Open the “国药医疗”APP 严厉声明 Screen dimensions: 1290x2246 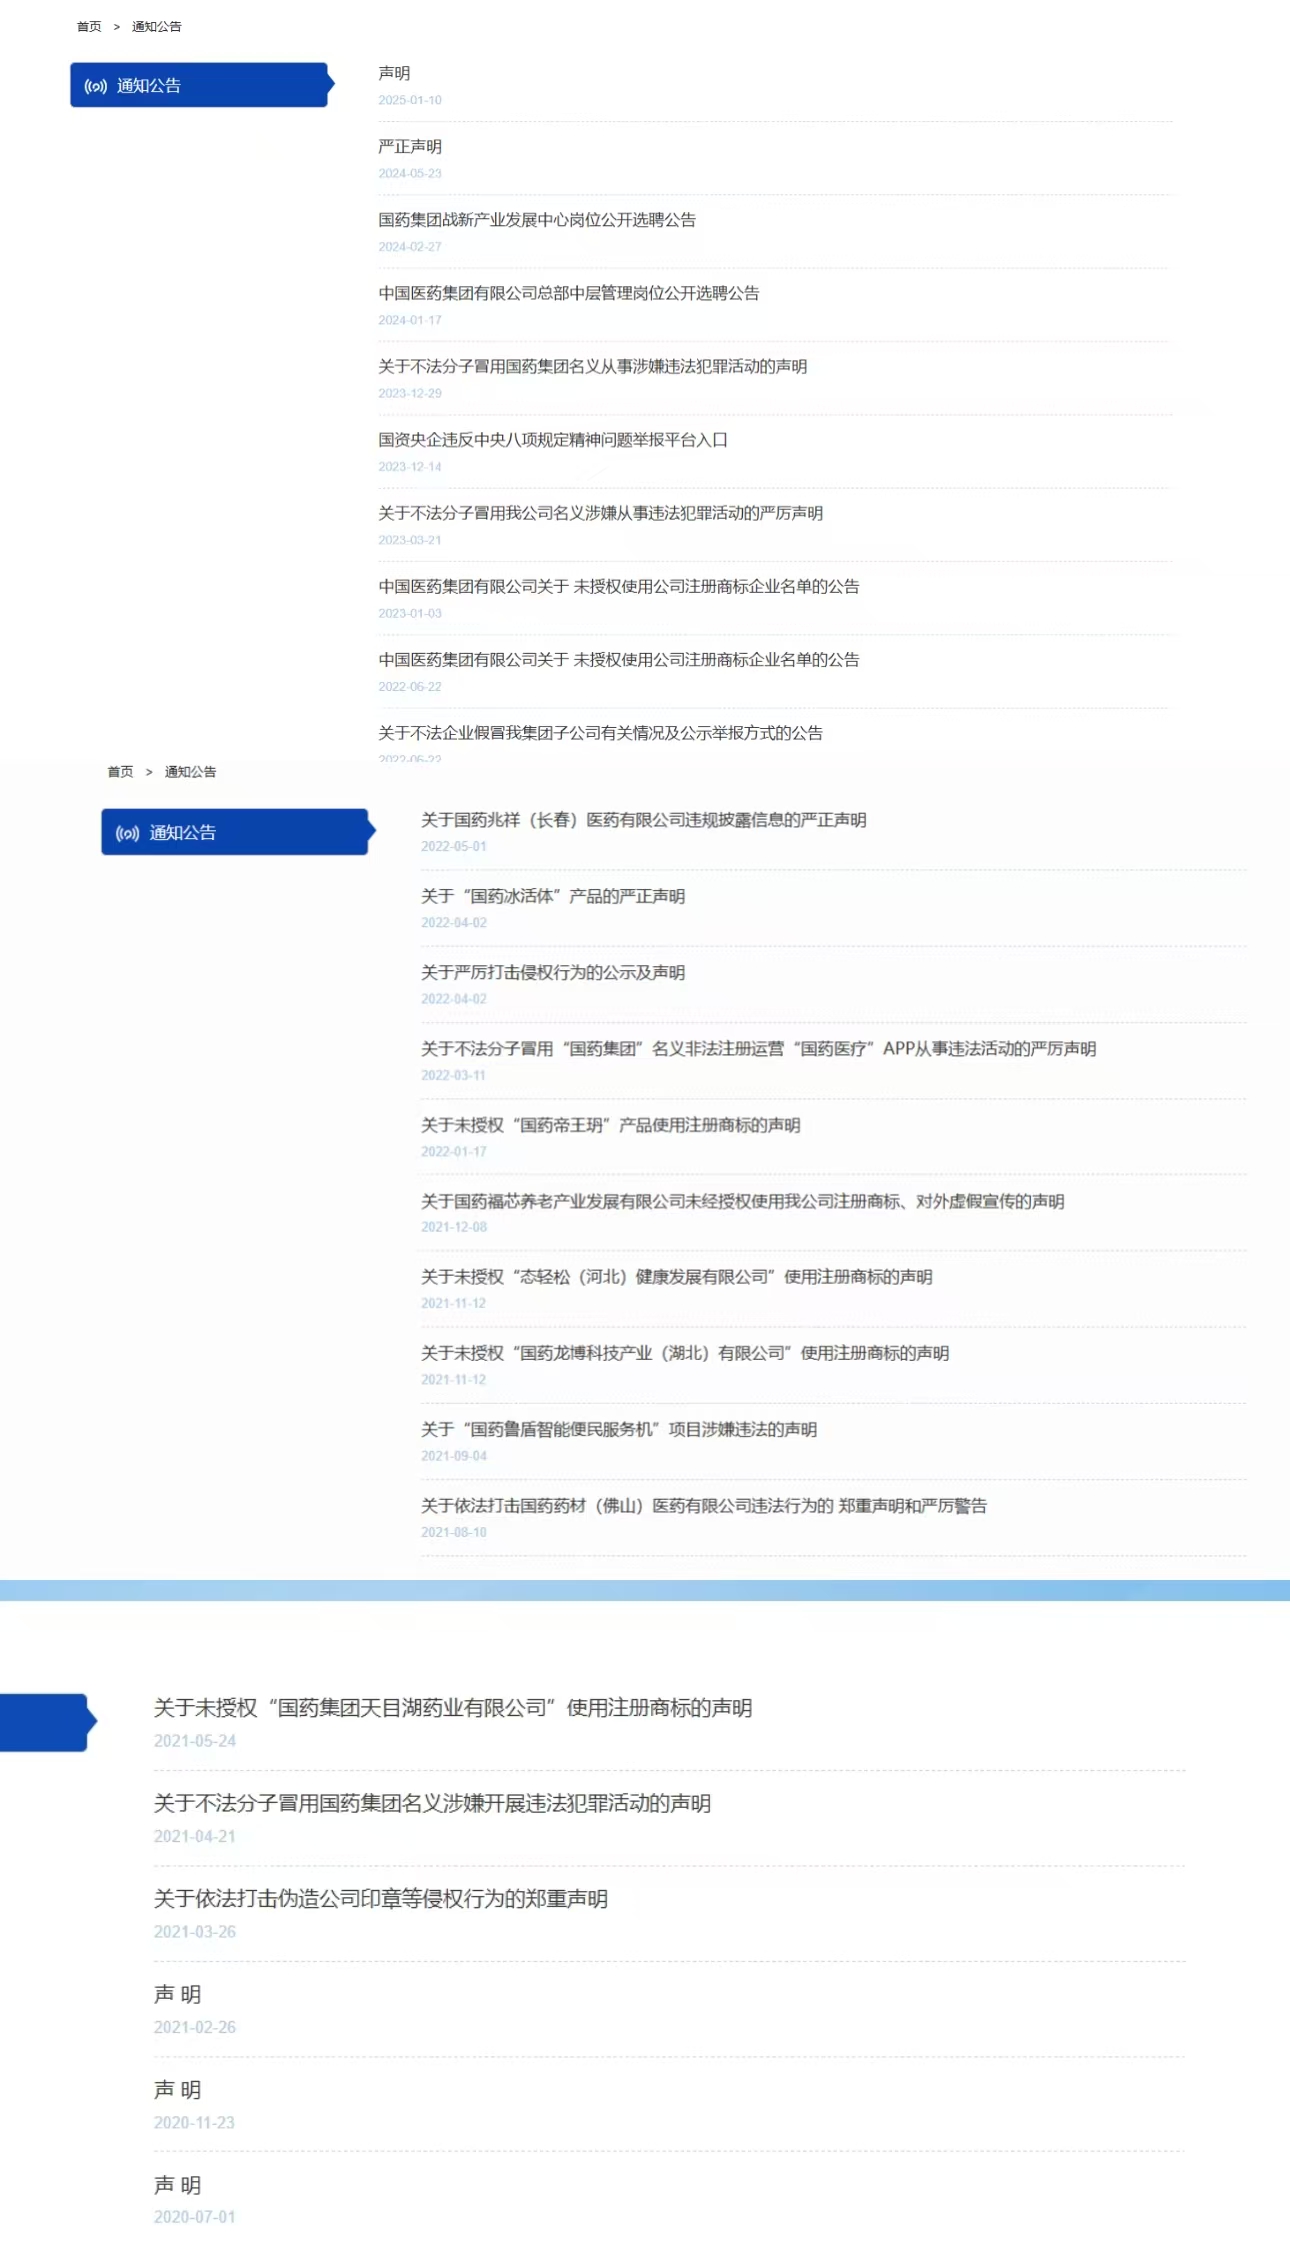point(759,1049)
